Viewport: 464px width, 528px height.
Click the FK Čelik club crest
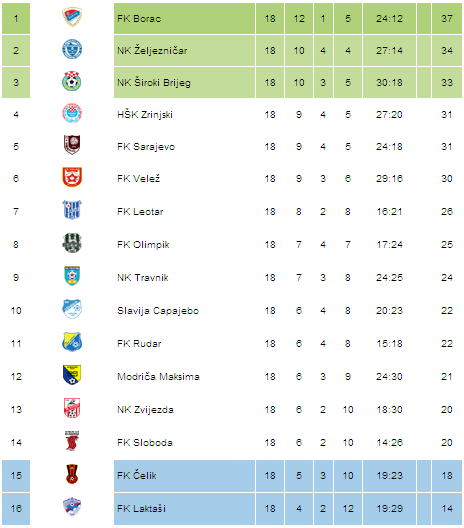(72, 474)
